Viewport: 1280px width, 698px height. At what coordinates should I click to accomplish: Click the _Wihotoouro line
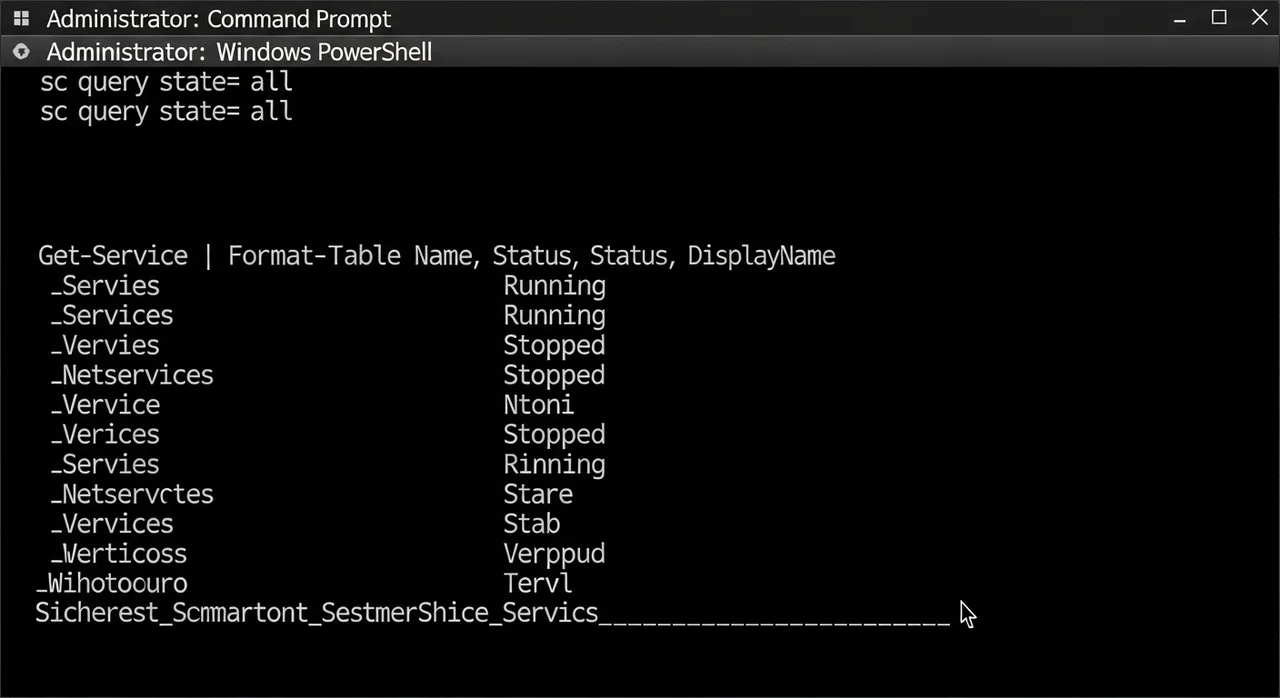pos(111,584)
